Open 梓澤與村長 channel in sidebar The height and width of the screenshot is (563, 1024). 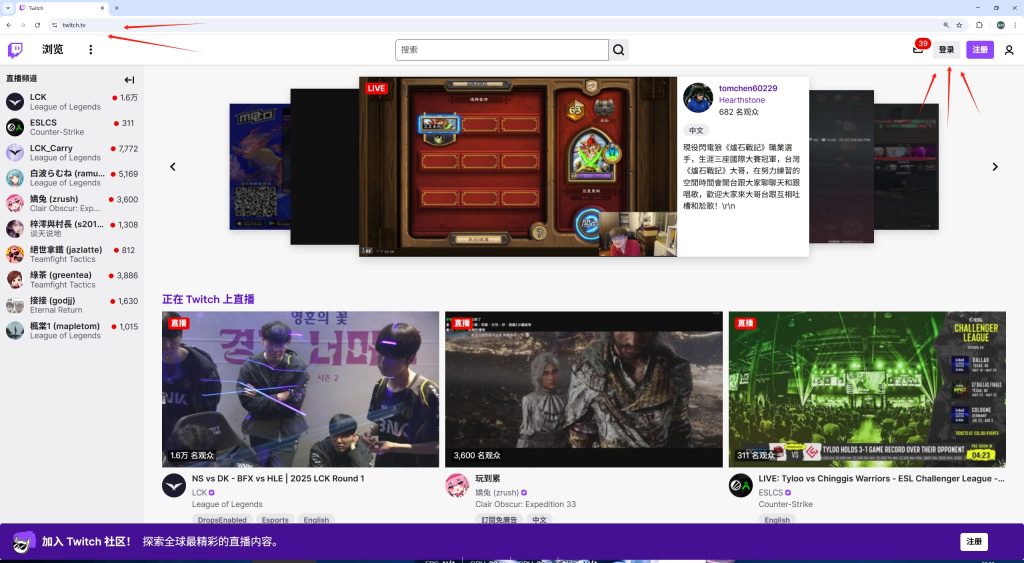pos(72,229)
